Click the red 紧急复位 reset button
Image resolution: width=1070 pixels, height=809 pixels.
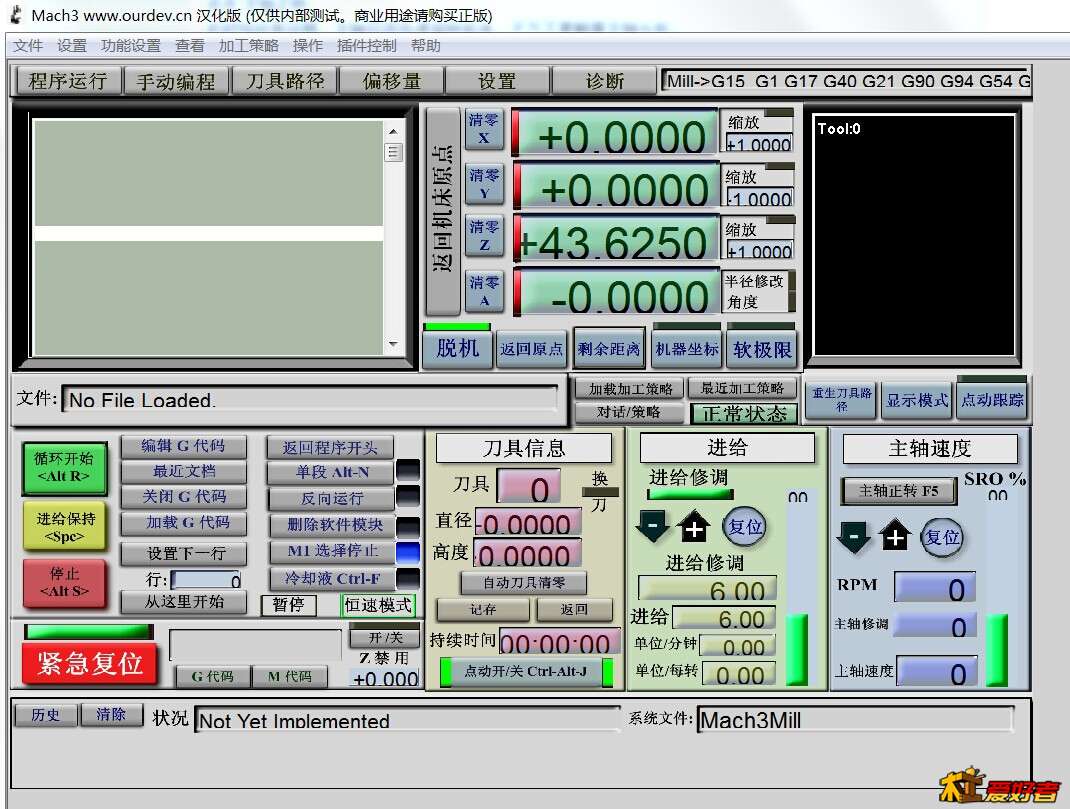89,663
